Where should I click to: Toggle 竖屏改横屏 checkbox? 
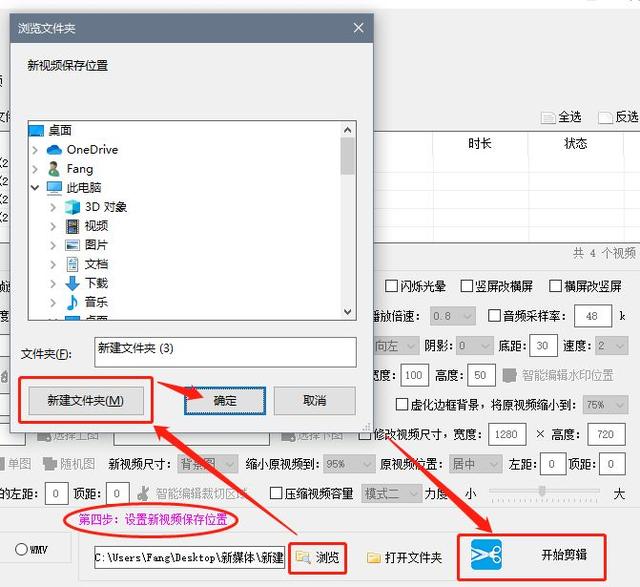pos(466,286)
